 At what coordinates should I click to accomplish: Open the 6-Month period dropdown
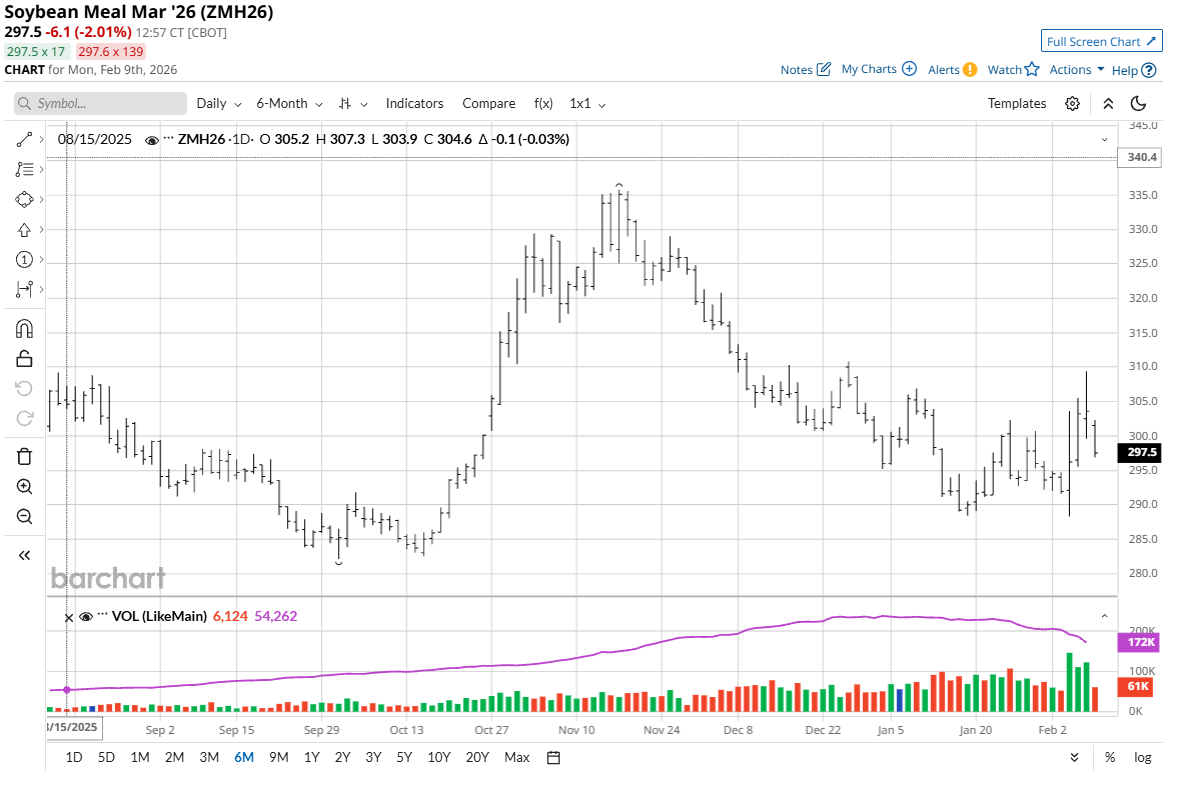coord(289,104)
